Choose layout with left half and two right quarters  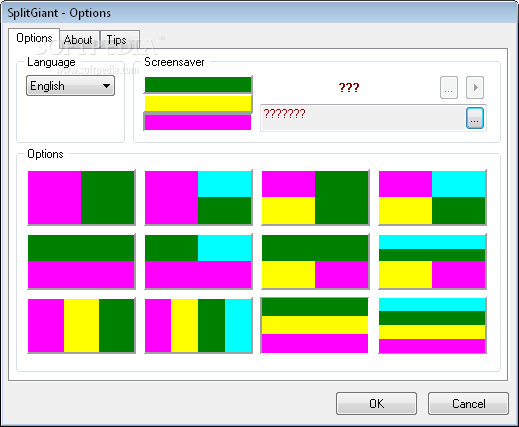pyautogui.click(x=198, y=197)
